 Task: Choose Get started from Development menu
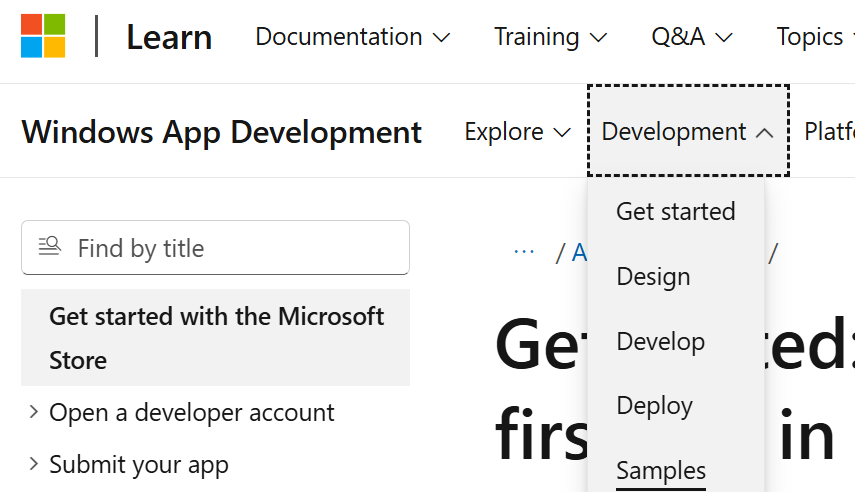676,212
